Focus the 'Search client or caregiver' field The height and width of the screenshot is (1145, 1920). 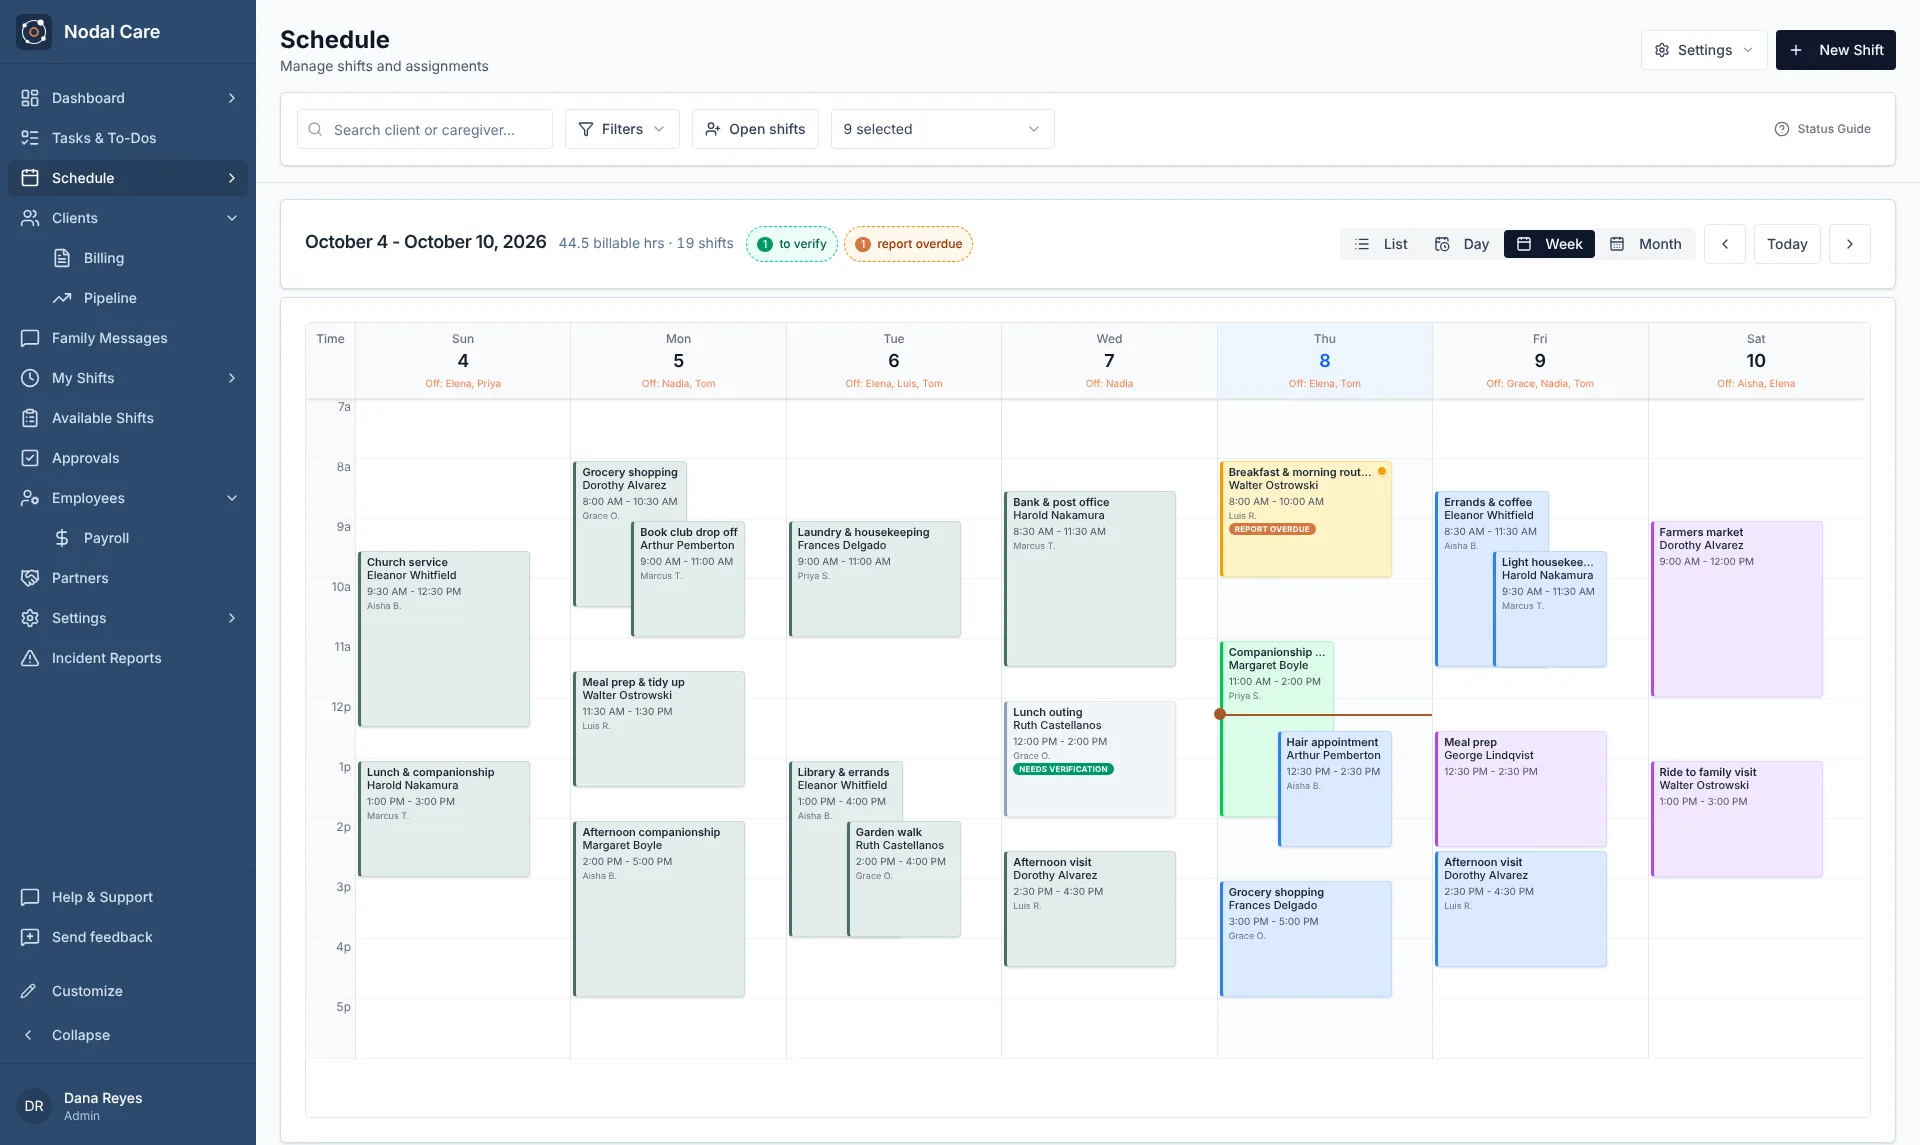click(425, 129)
